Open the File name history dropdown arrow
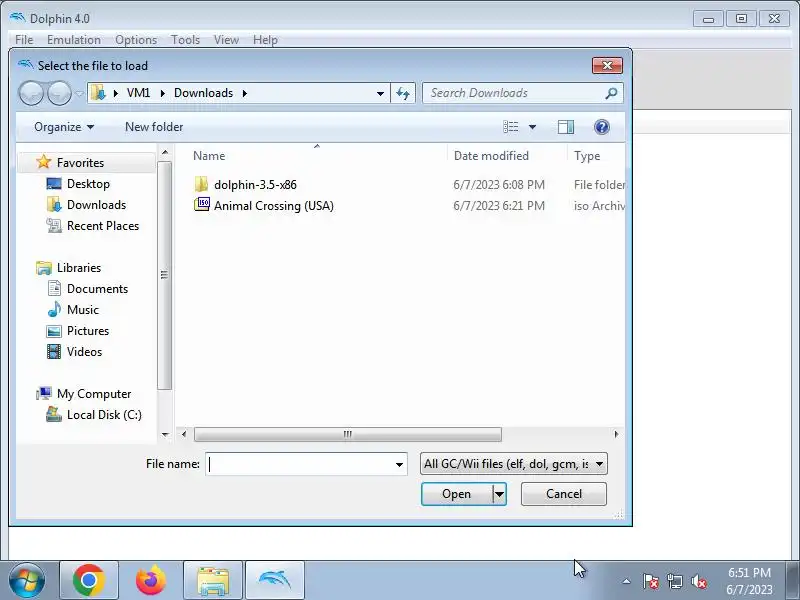 (399, 464)
